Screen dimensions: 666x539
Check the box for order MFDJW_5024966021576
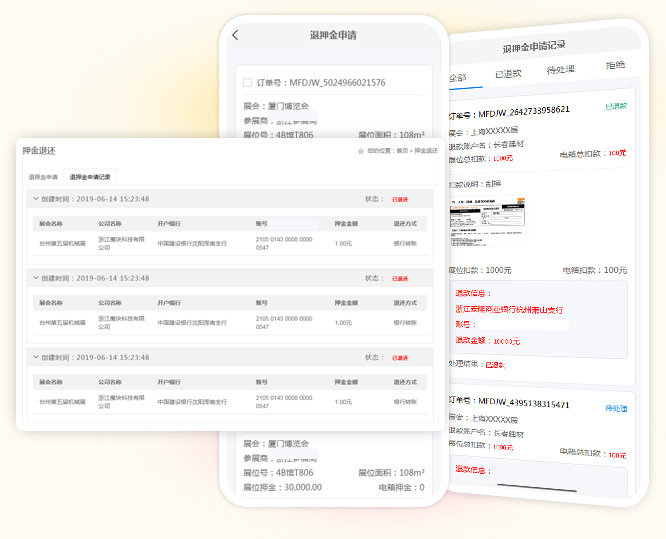click(248, 82)
